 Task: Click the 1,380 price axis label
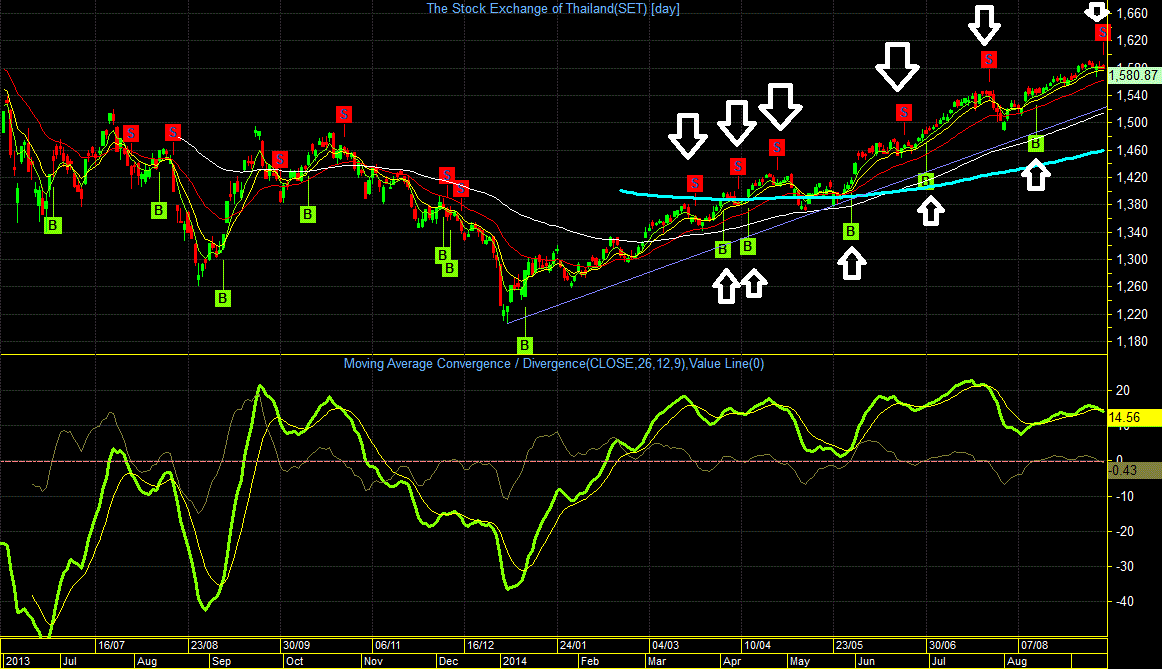coord(1132,205)
